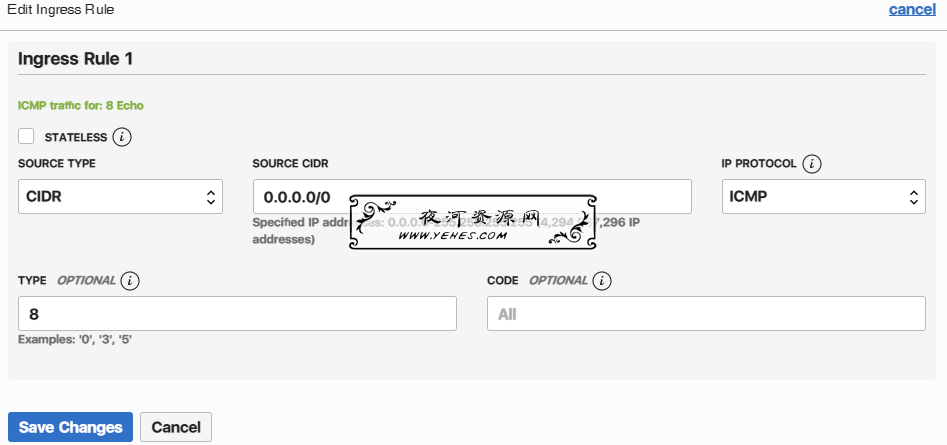Open the Source Type CIDR dropdown
Screen dimensions: 947x445
tap(120, 197)
